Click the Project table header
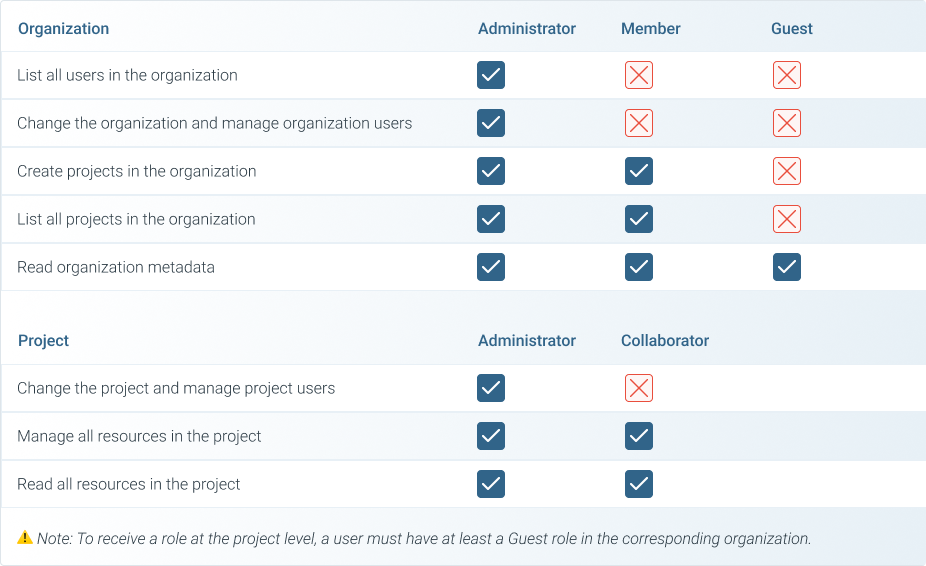 43,340
